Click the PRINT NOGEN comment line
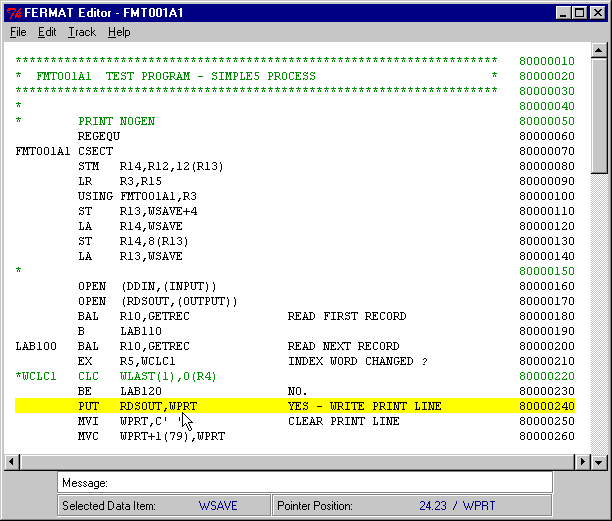The width and height of the screenshot is (612, 521). point(116,121)
